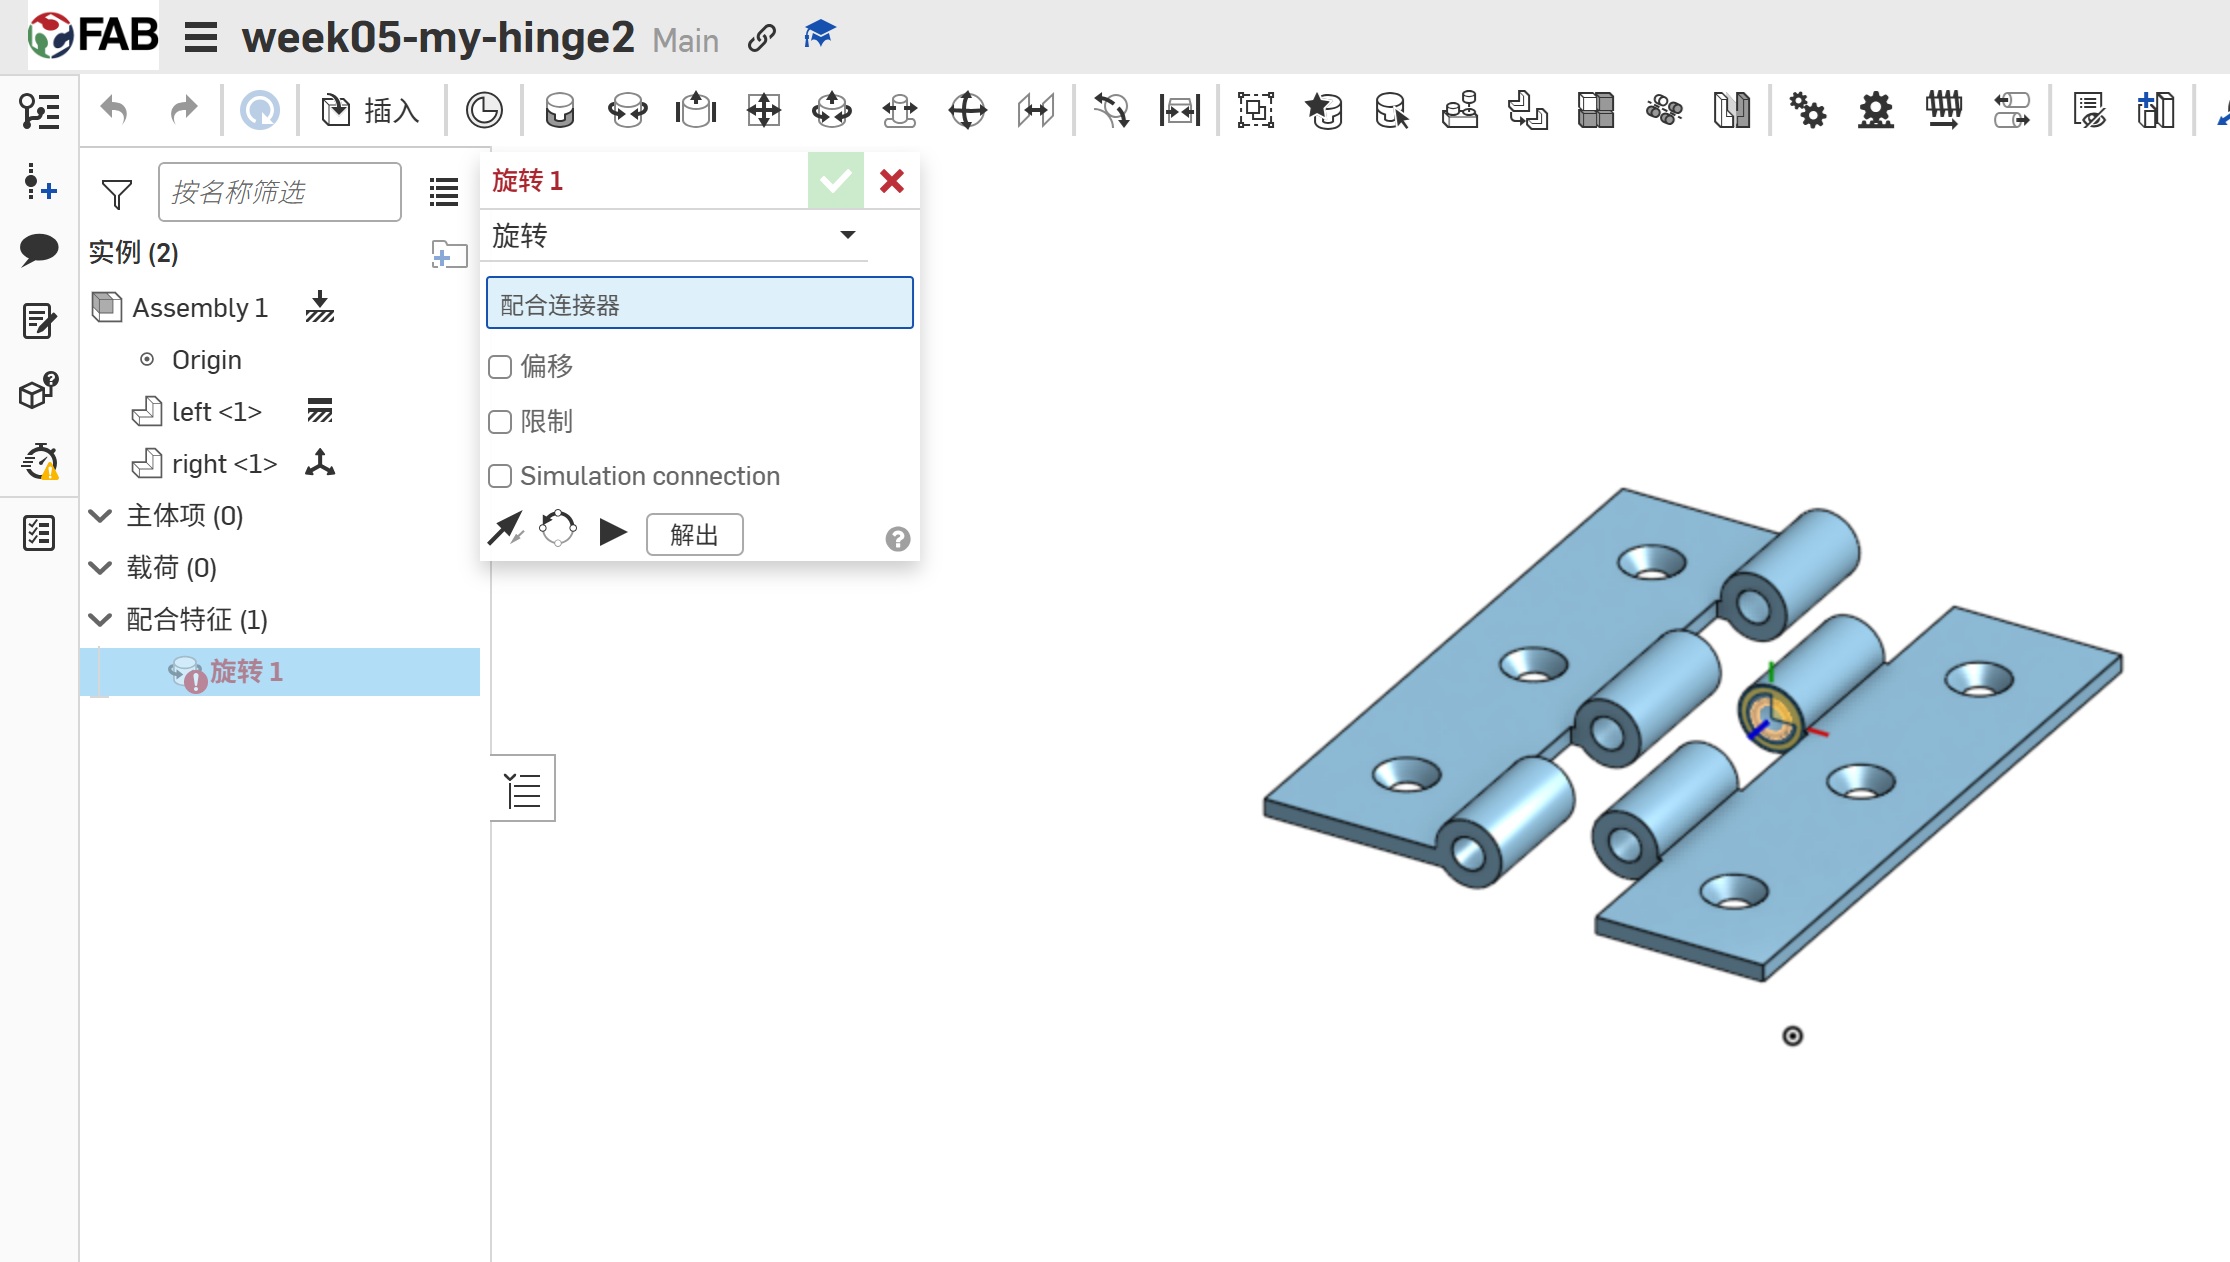The image size is (2230, 1262).
Task: Toggle the Simulation connection checkbox
Action: pos(500,476)
